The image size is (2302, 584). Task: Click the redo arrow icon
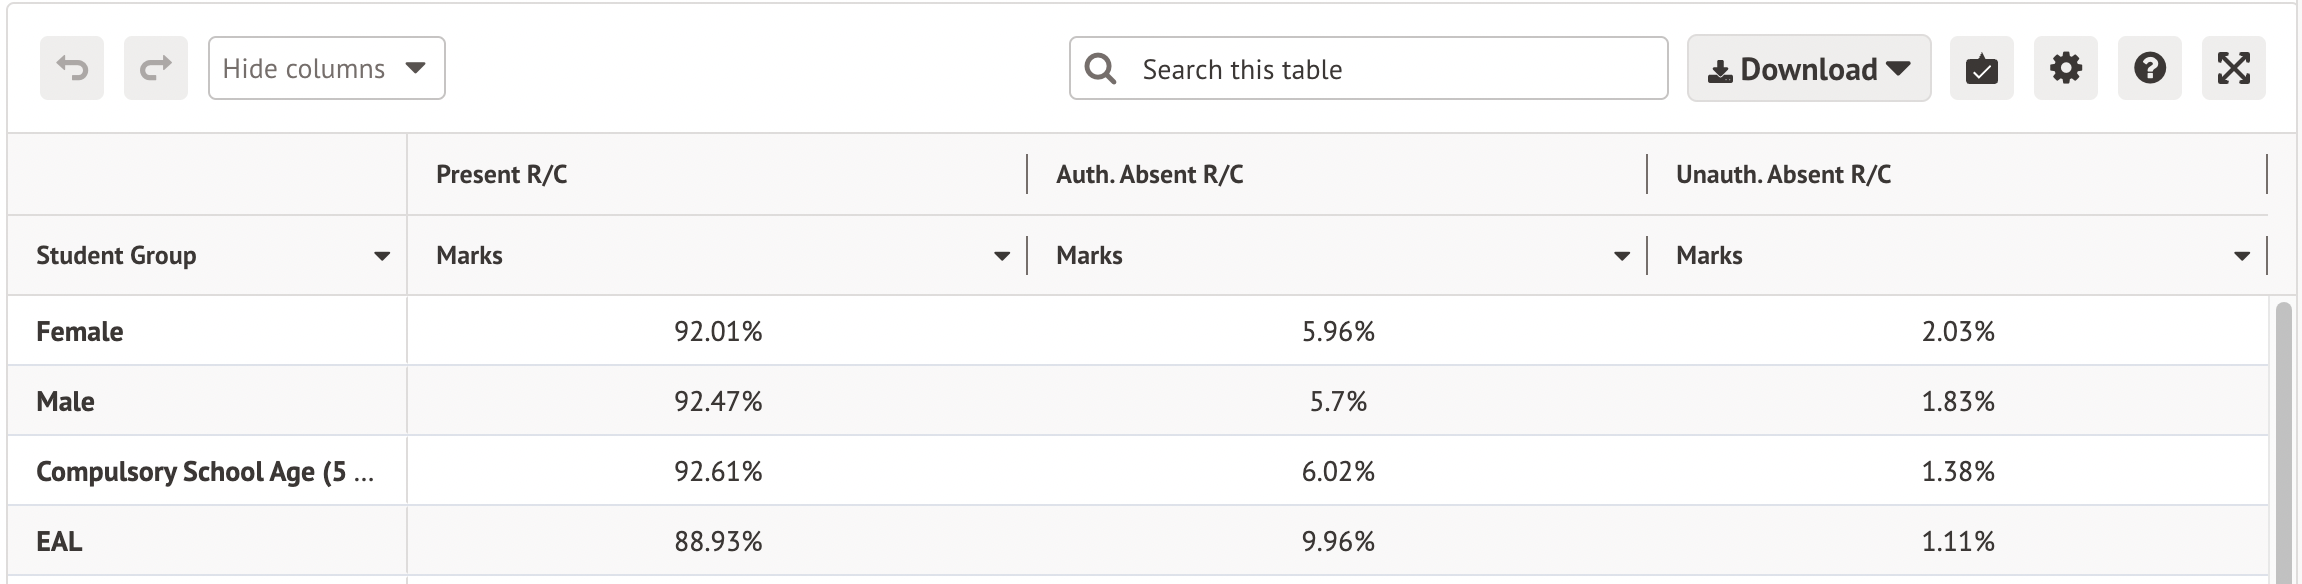coord(156,69)
